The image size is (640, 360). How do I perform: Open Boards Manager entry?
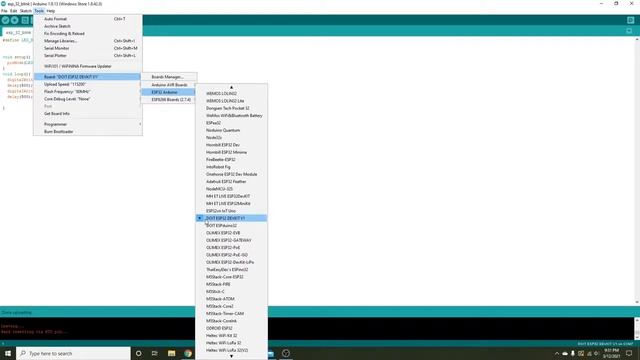[x=169, y=77]
